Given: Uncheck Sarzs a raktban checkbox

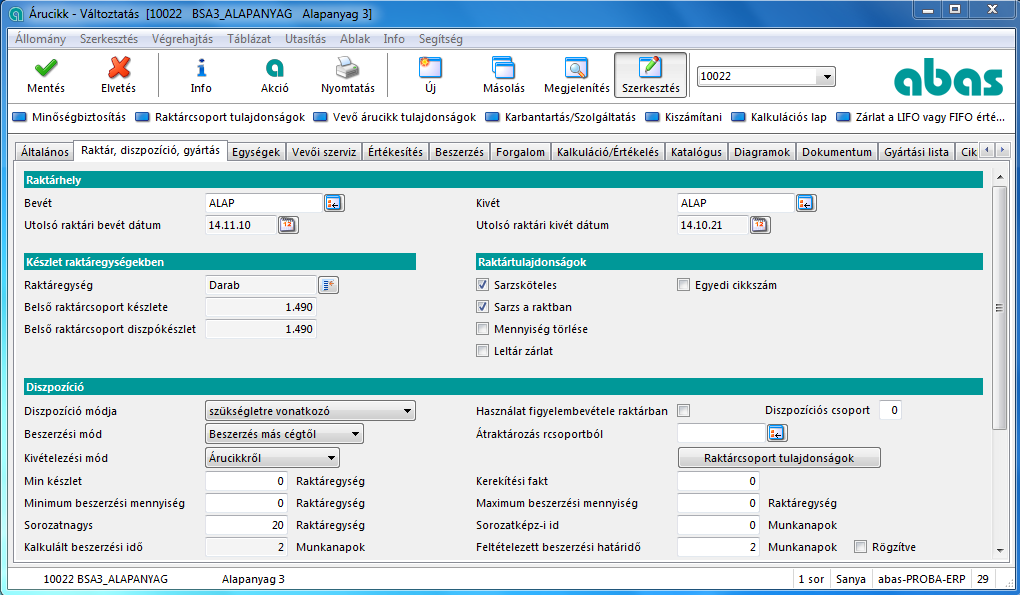Looking at the screenshot, I should 482,307.
